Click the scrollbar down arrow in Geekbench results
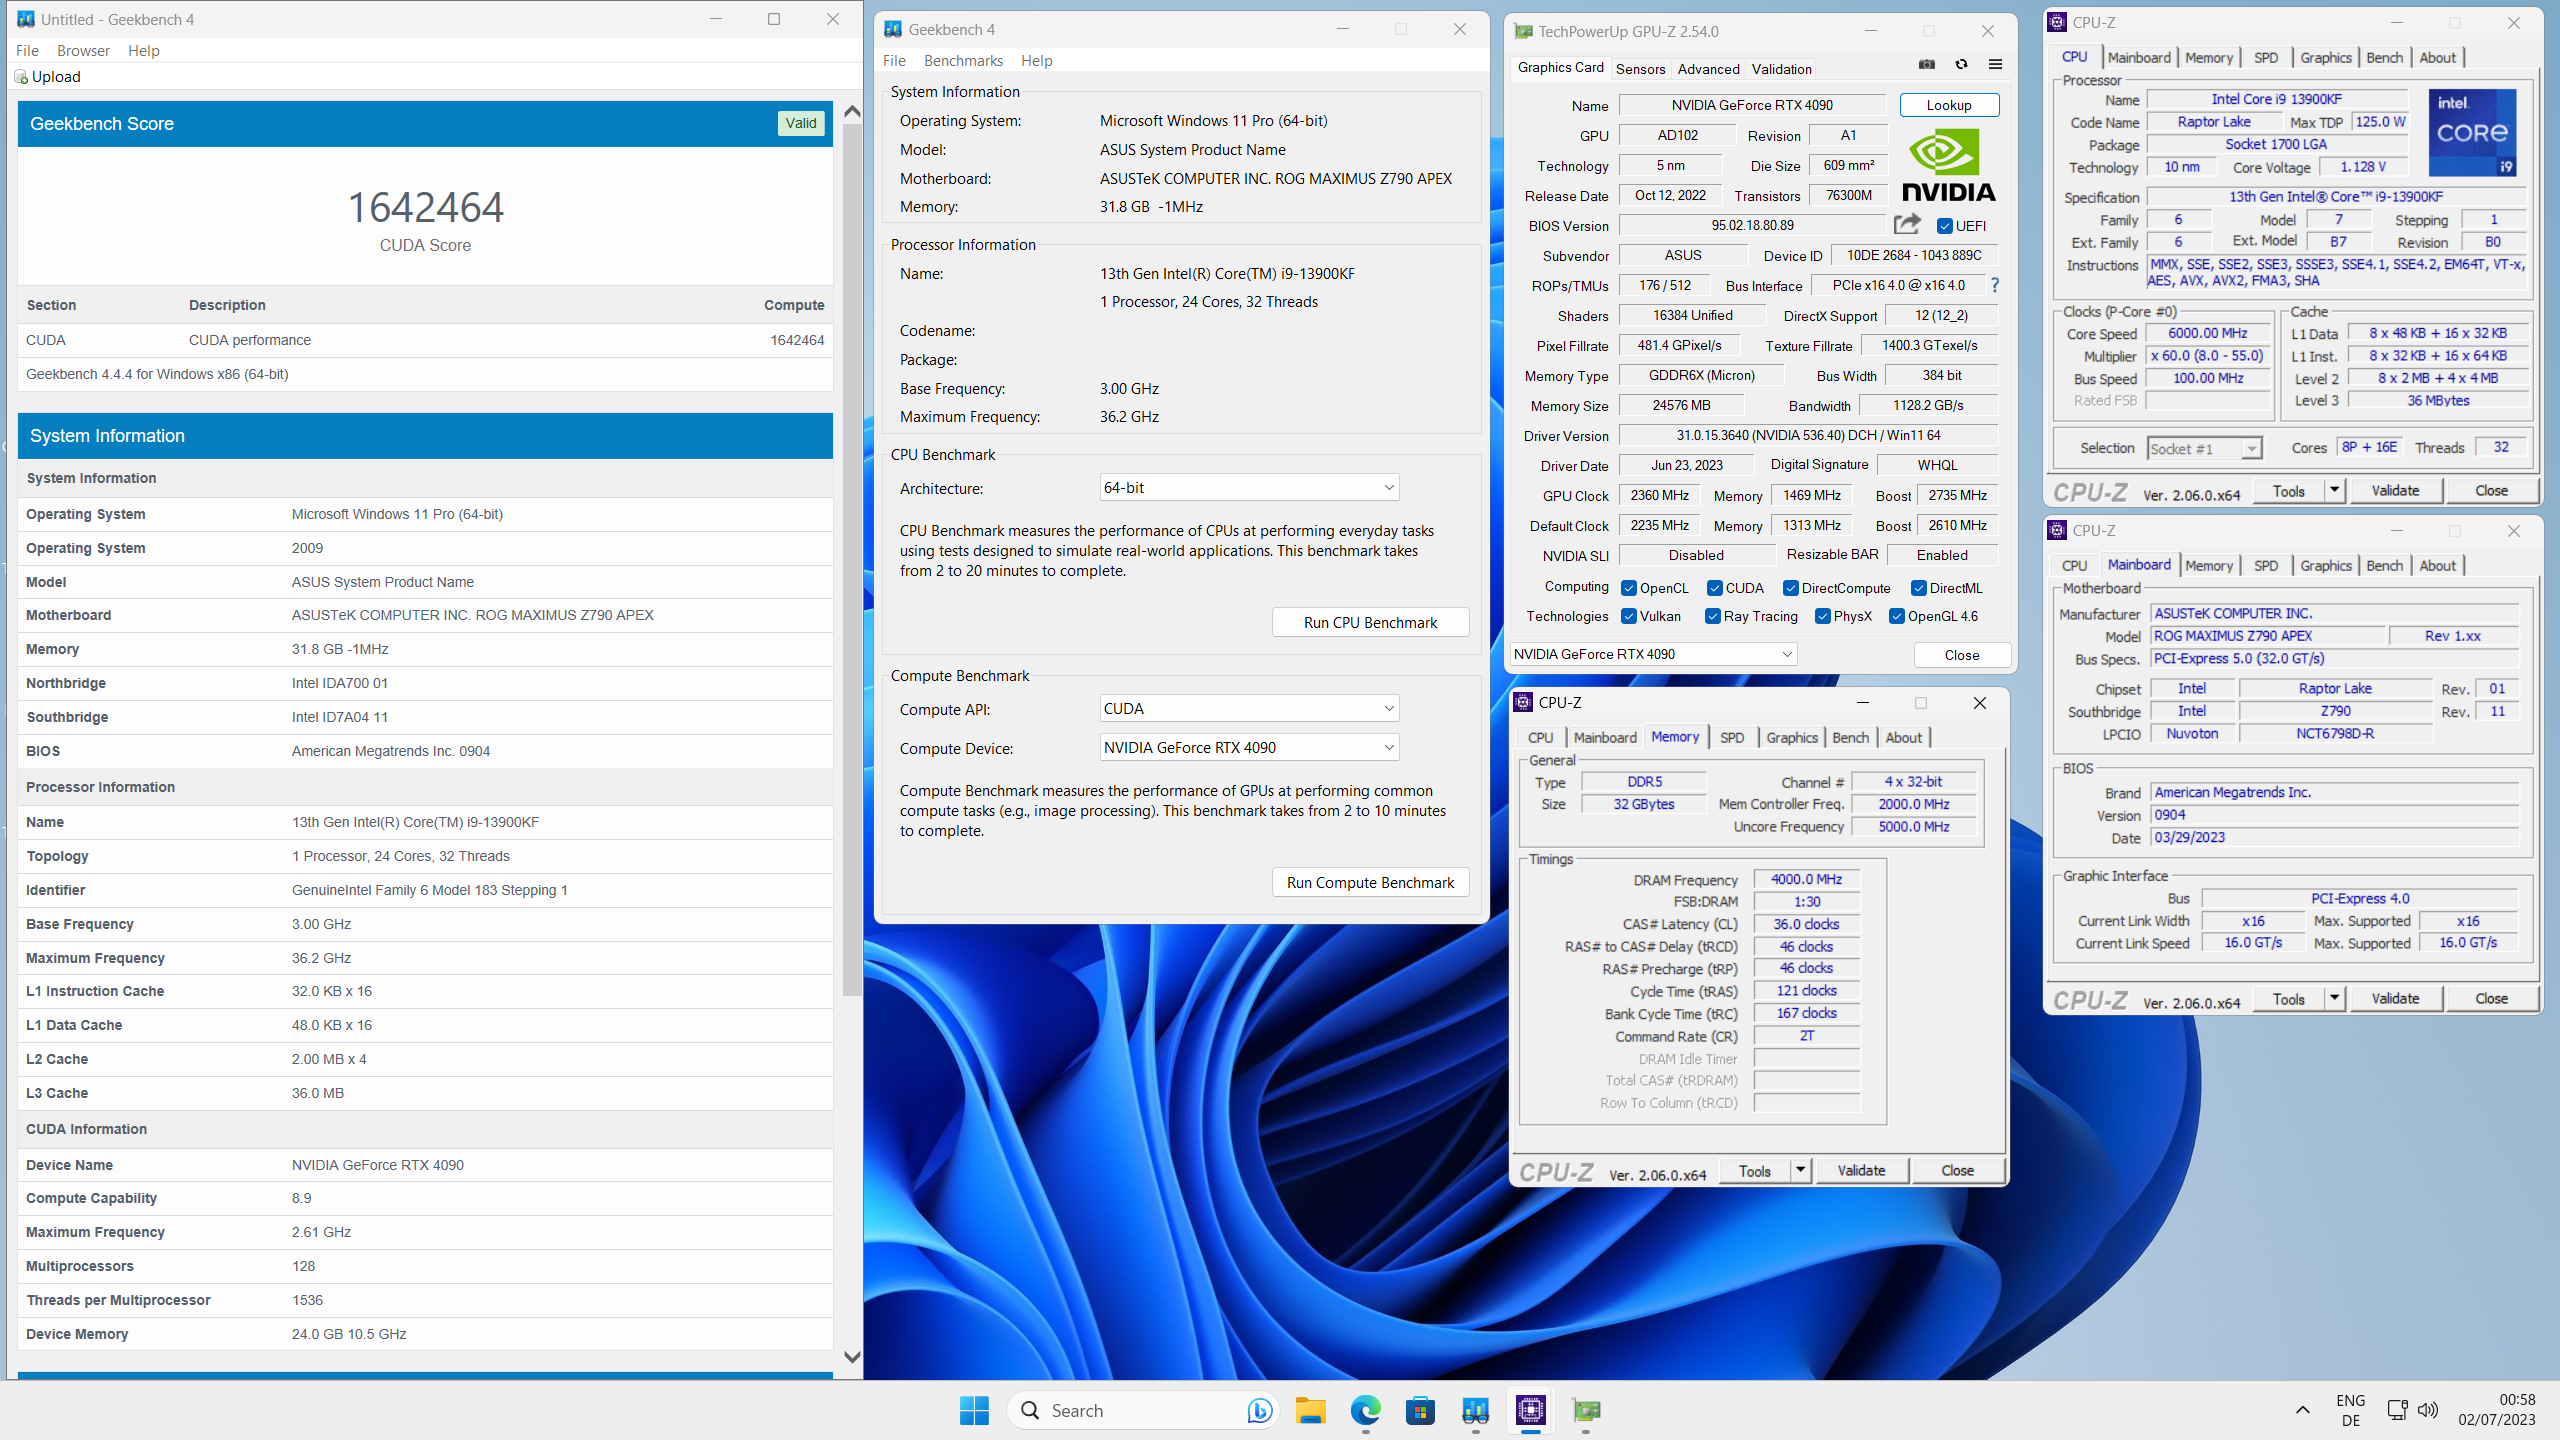2560x1440 pixels. (852, 1357)
